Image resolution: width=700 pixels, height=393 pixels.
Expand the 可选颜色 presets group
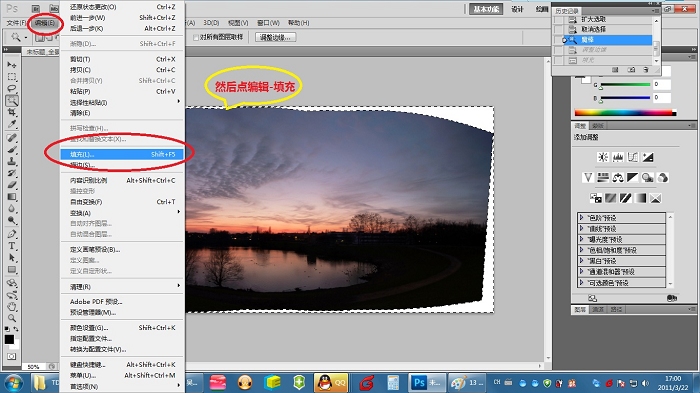(x=581, y=282)
